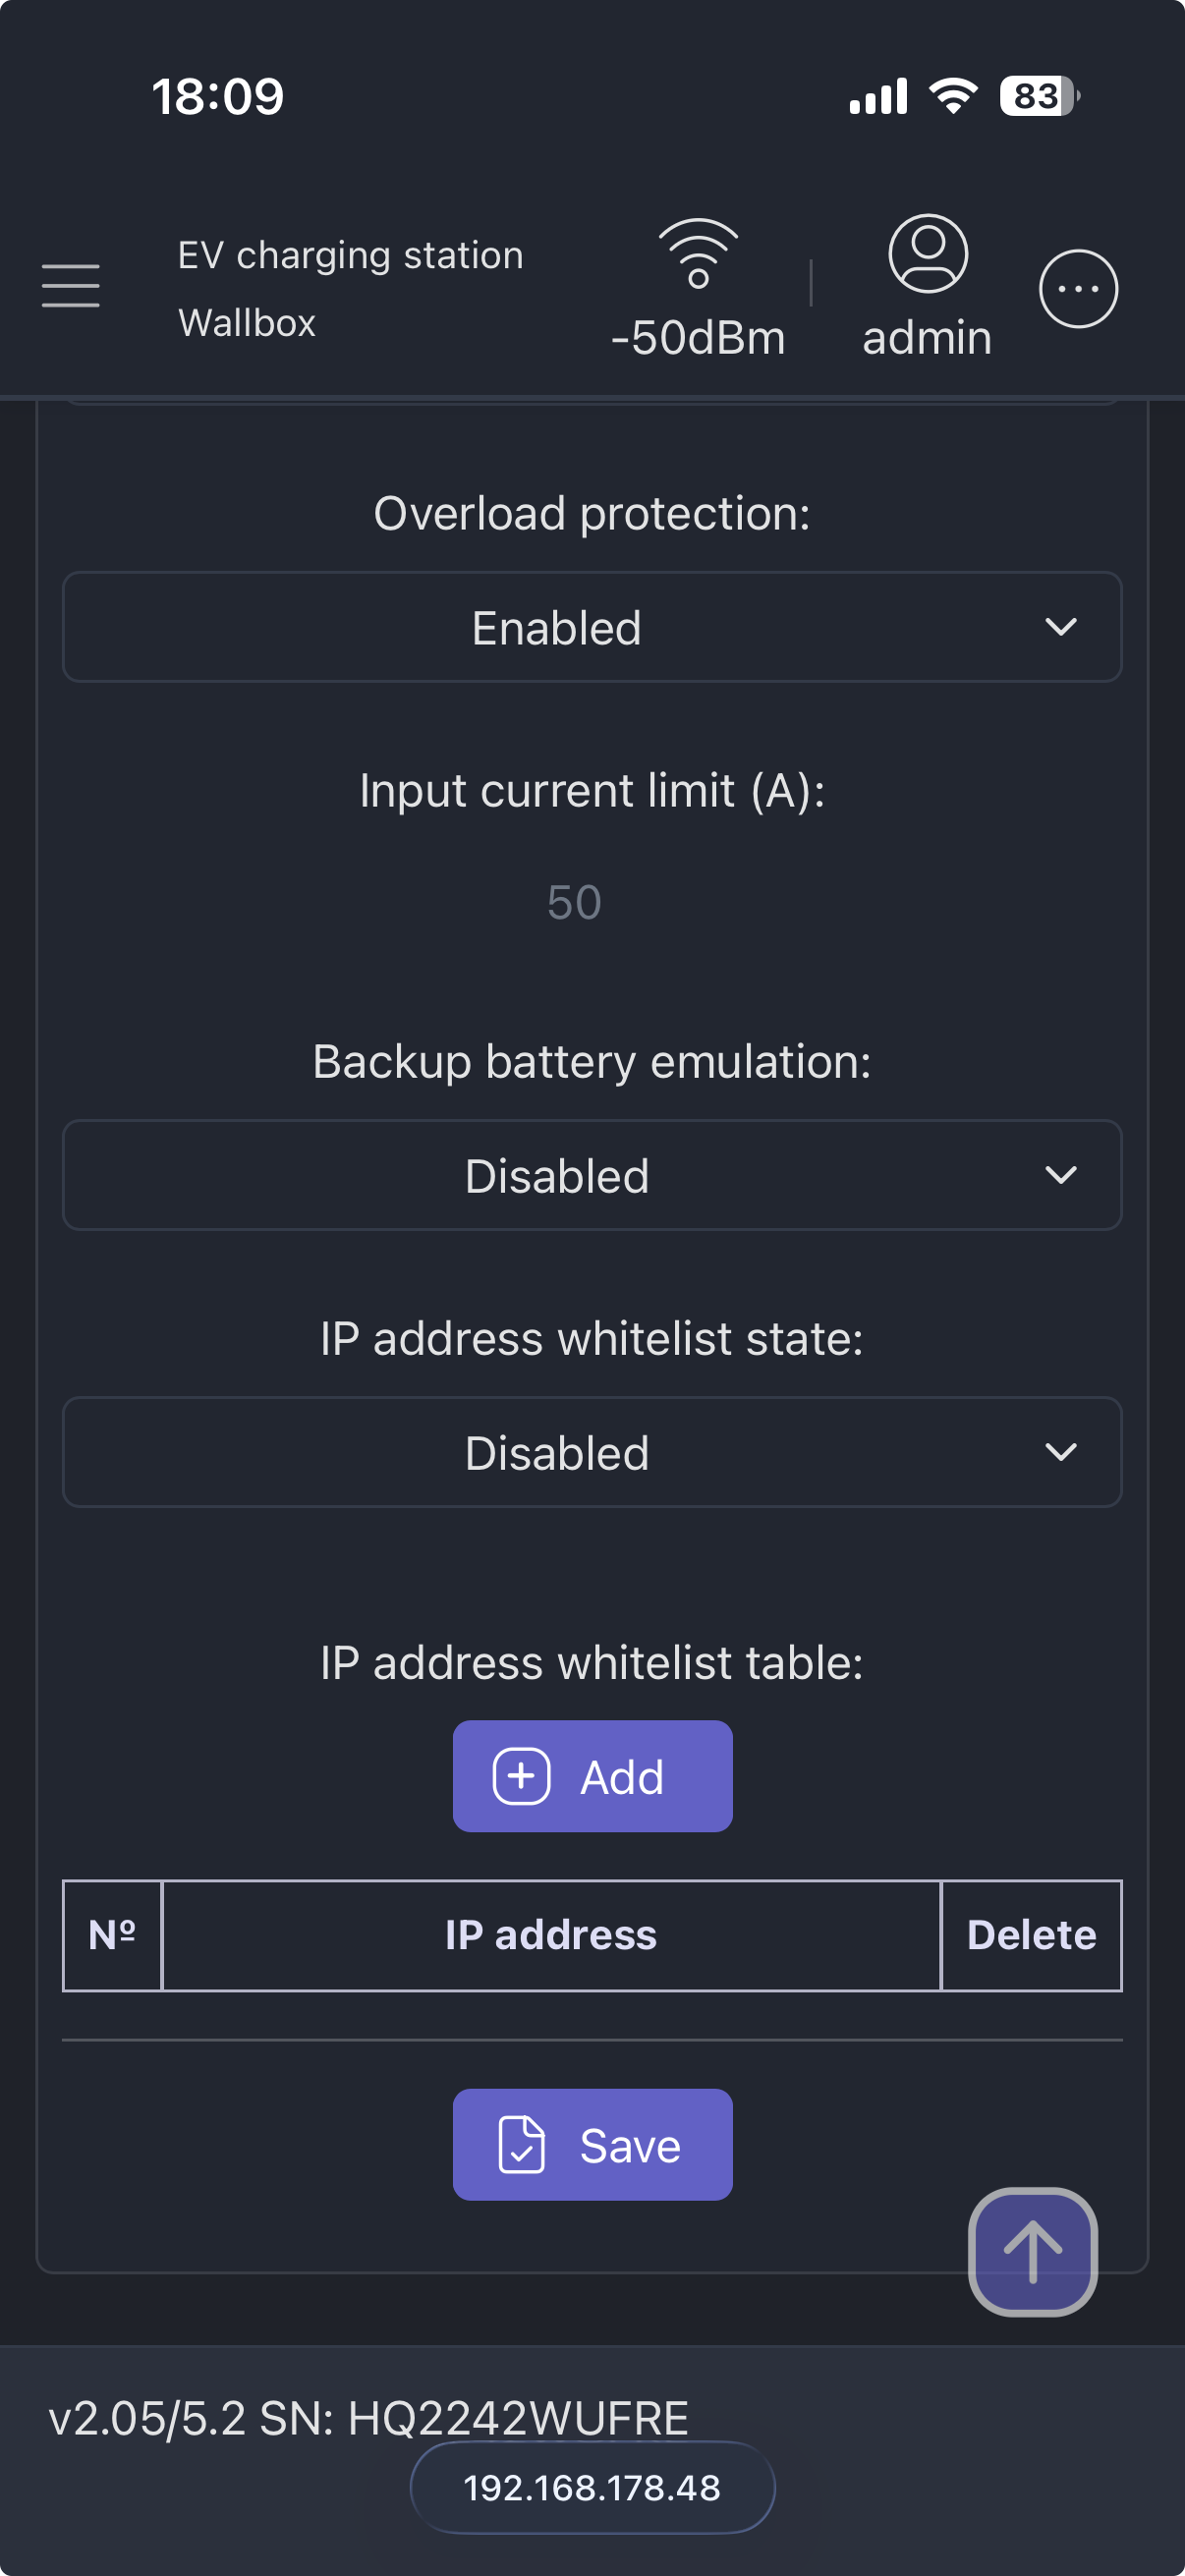
Task: Open IP address whitelist state dropdown
Action: [x=592, y=1452]
